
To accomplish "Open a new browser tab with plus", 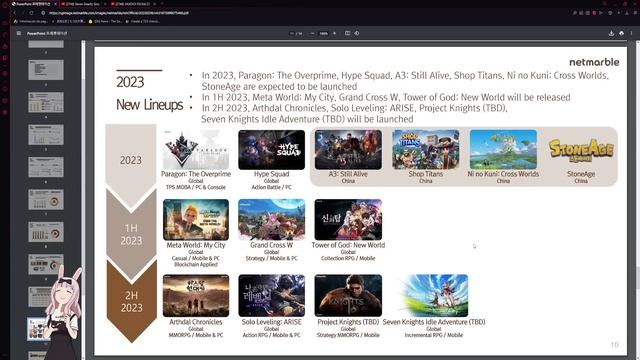I will [x=162, y=4].
